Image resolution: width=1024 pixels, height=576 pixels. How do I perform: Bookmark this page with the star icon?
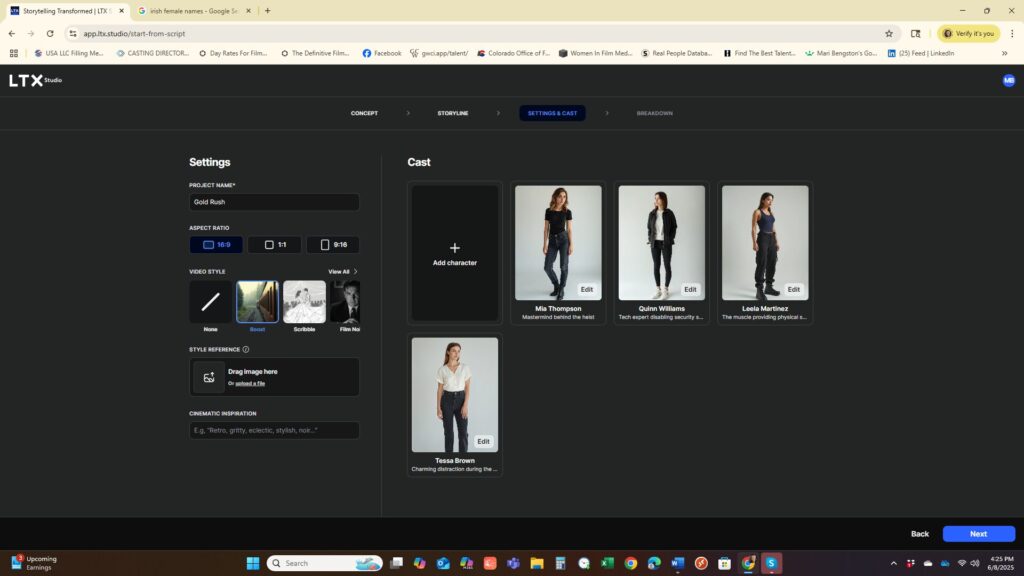(x=888, y=33)
